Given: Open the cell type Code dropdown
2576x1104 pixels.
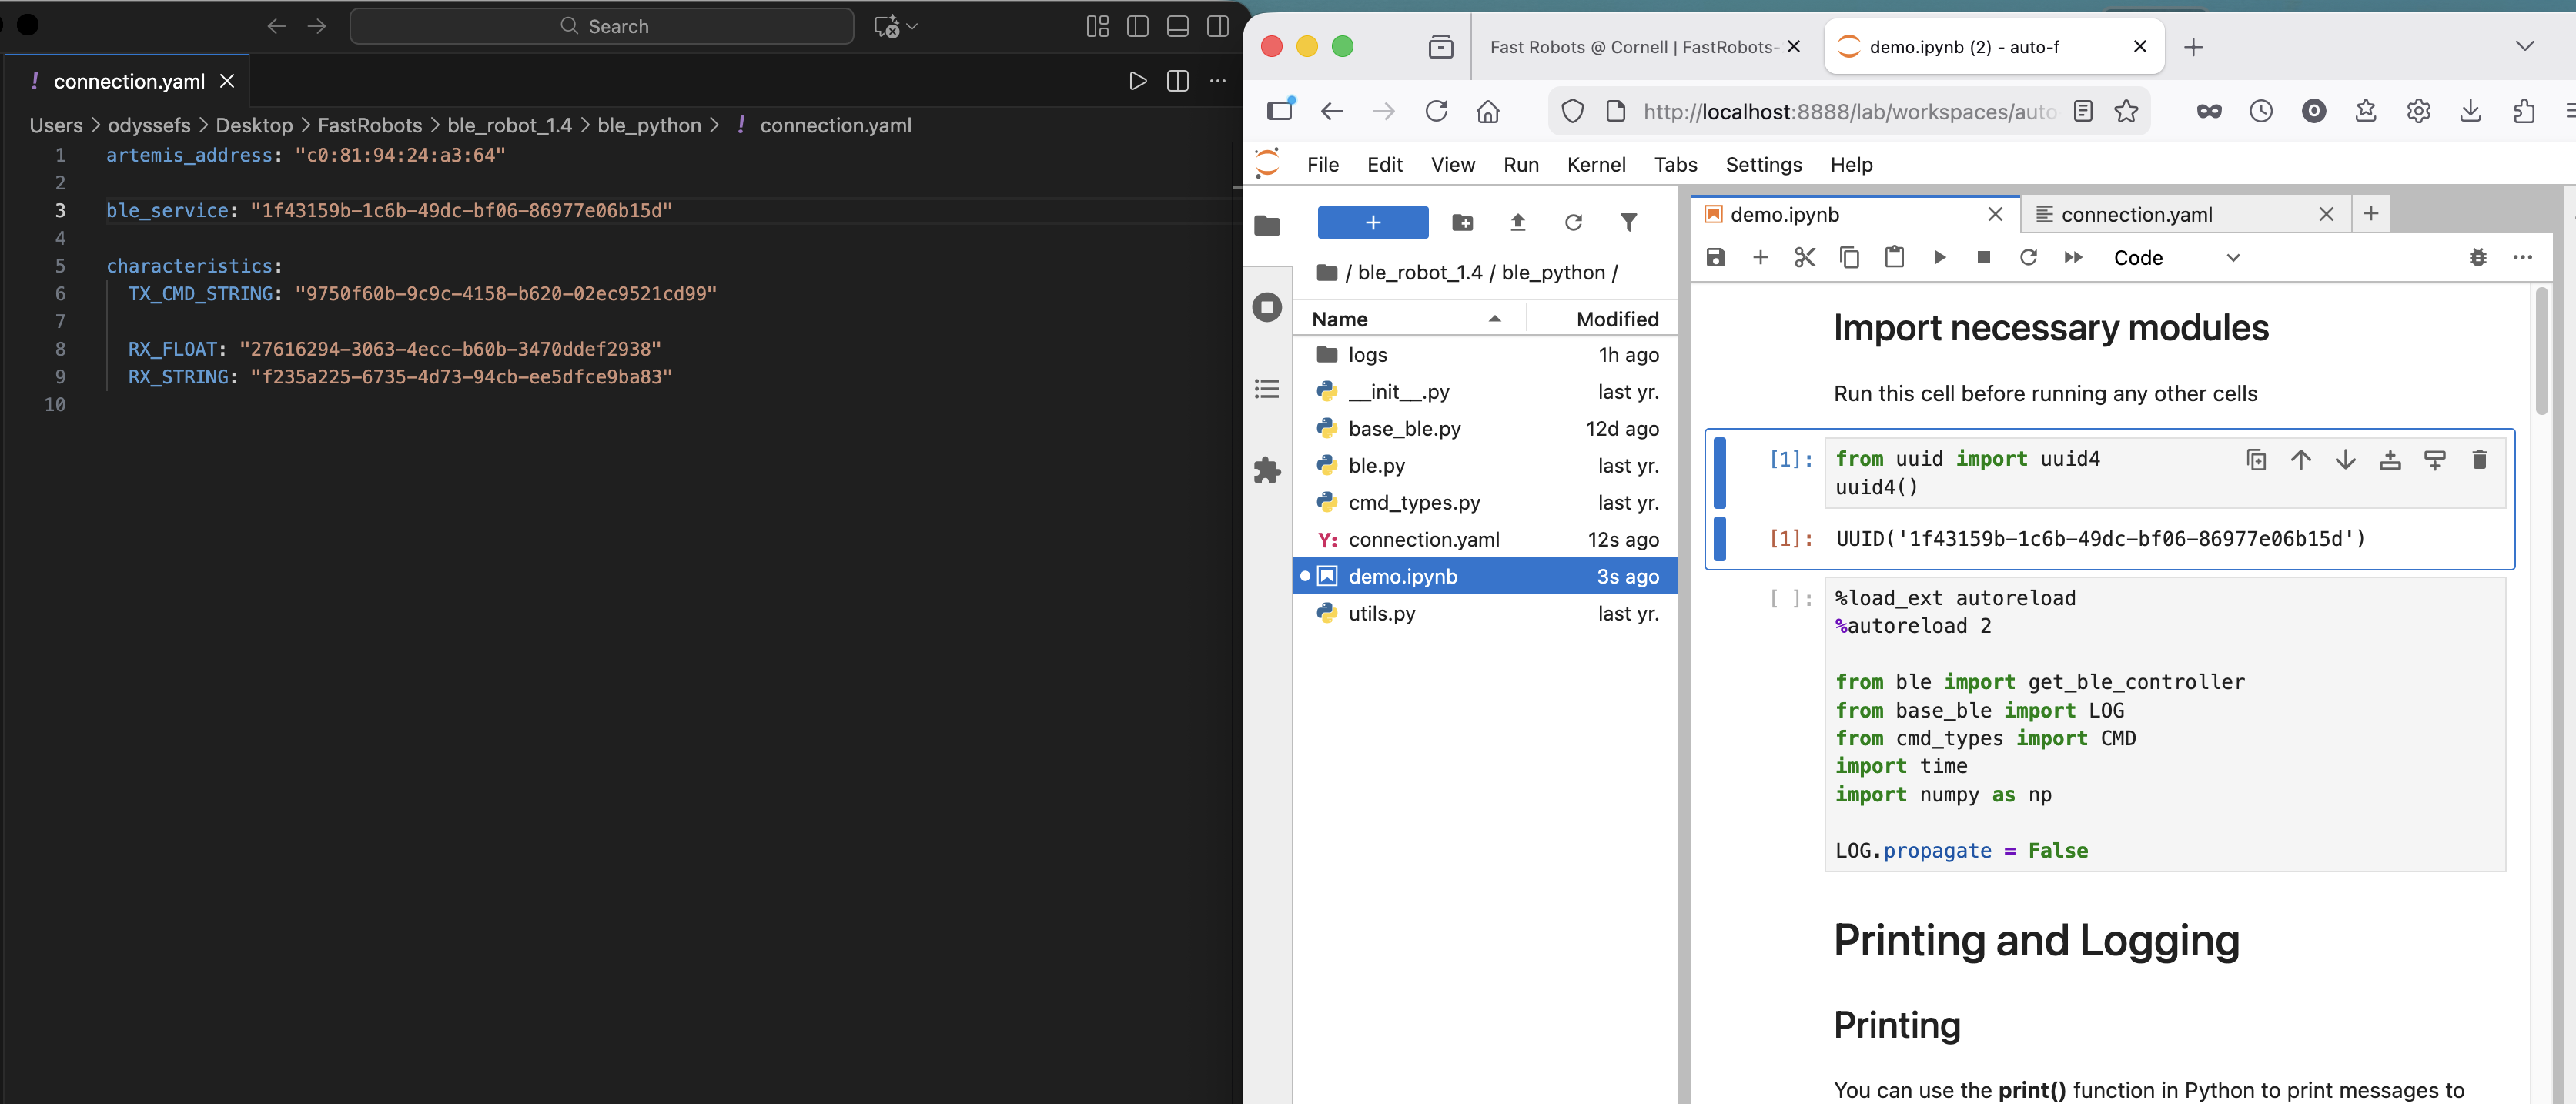Looking at the screenshot, I should tap(2176, 258).
